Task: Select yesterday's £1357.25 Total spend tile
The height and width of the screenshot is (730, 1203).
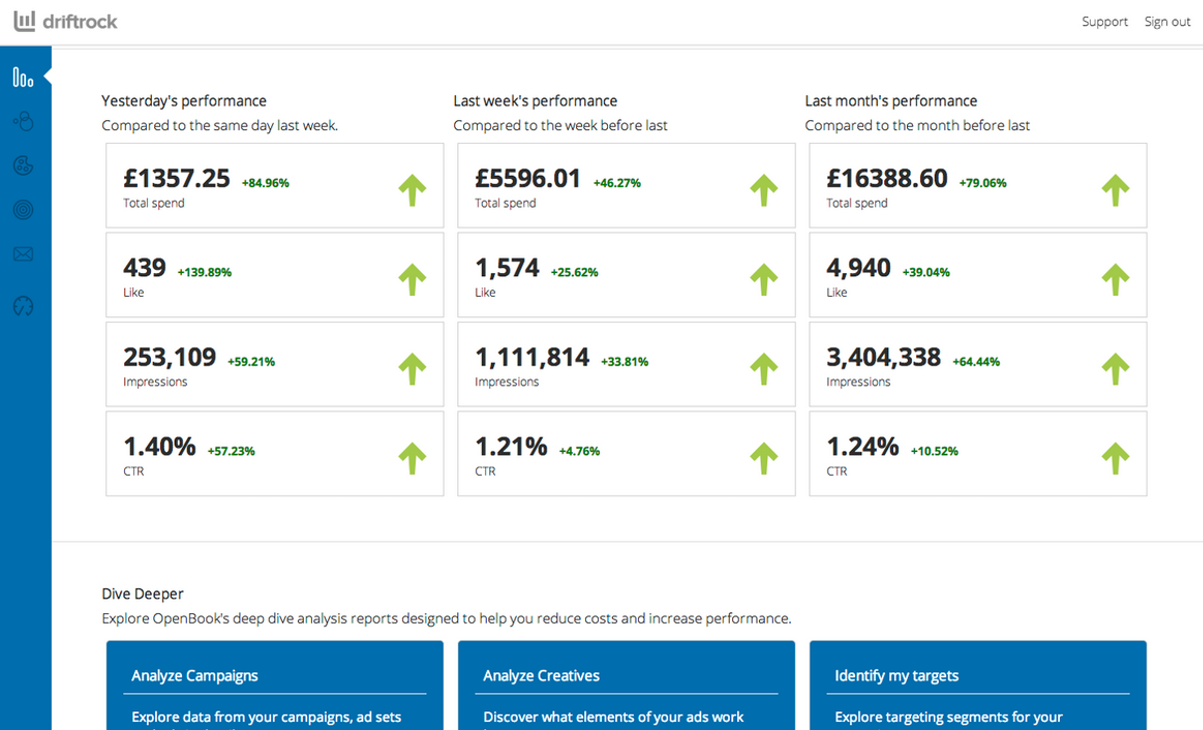Action: tap(275, 185)
